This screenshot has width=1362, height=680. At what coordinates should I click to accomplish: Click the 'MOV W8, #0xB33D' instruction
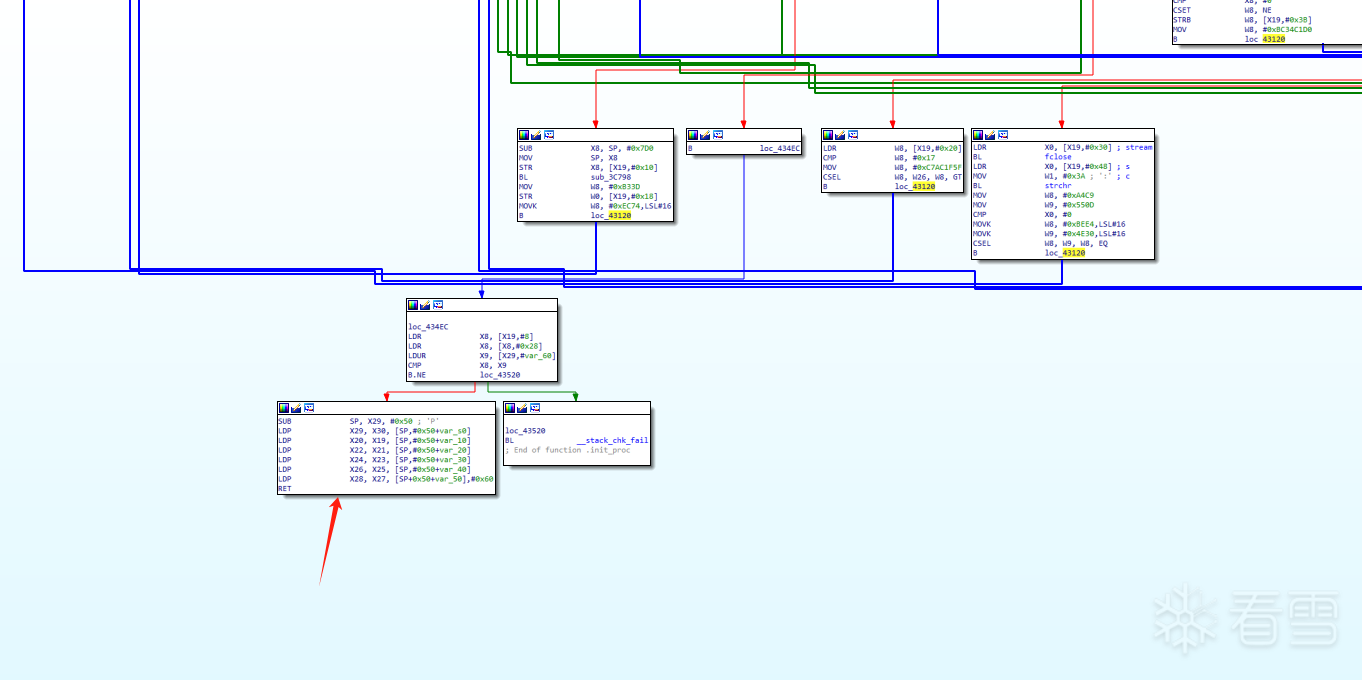click(579, 186)
